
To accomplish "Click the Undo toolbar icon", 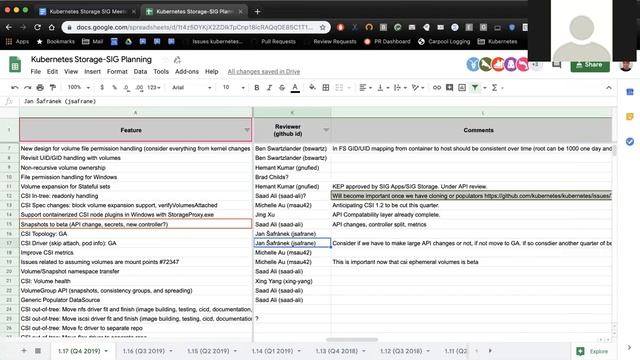I will pos(15,87).
